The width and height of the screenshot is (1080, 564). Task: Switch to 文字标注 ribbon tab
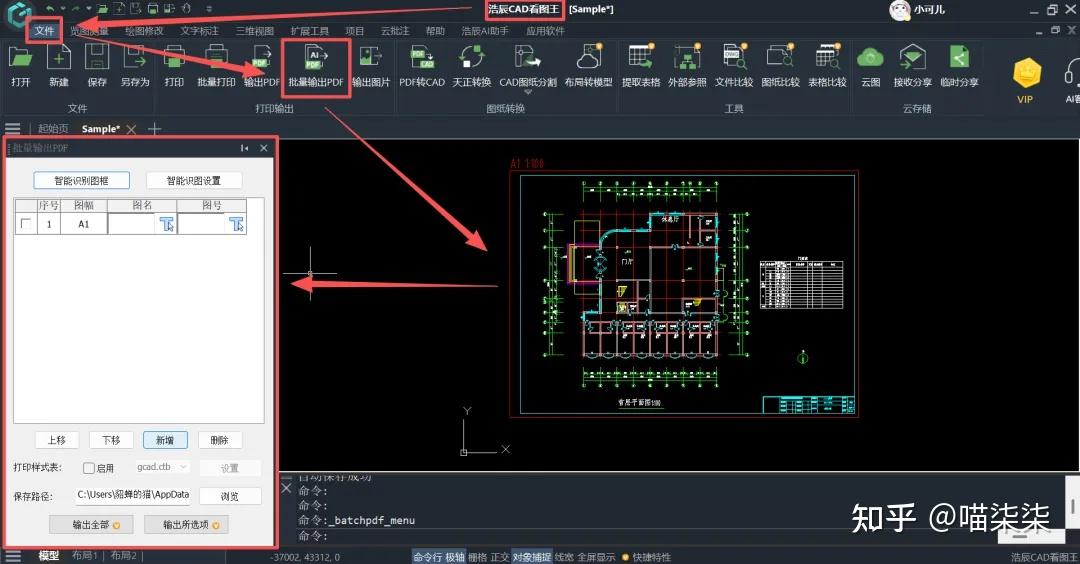(200, 31)
